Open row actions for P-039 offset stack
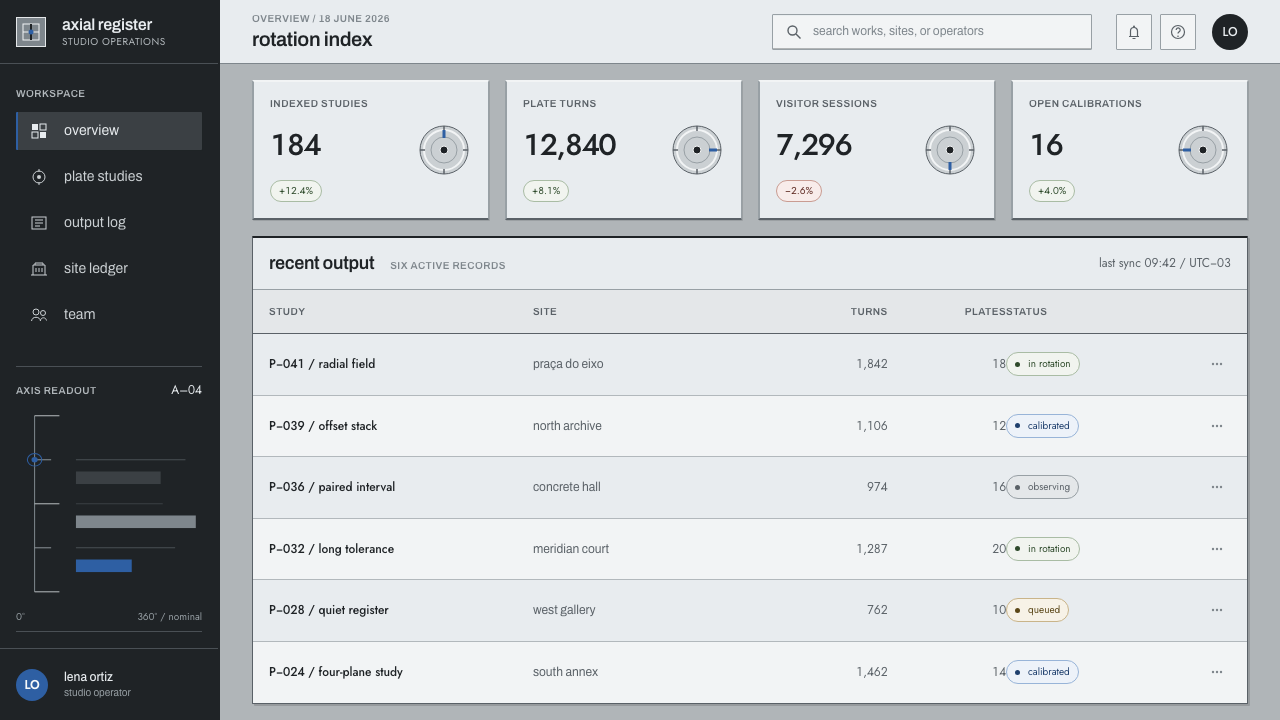The image size is (1280, 720). (1217, 426)
